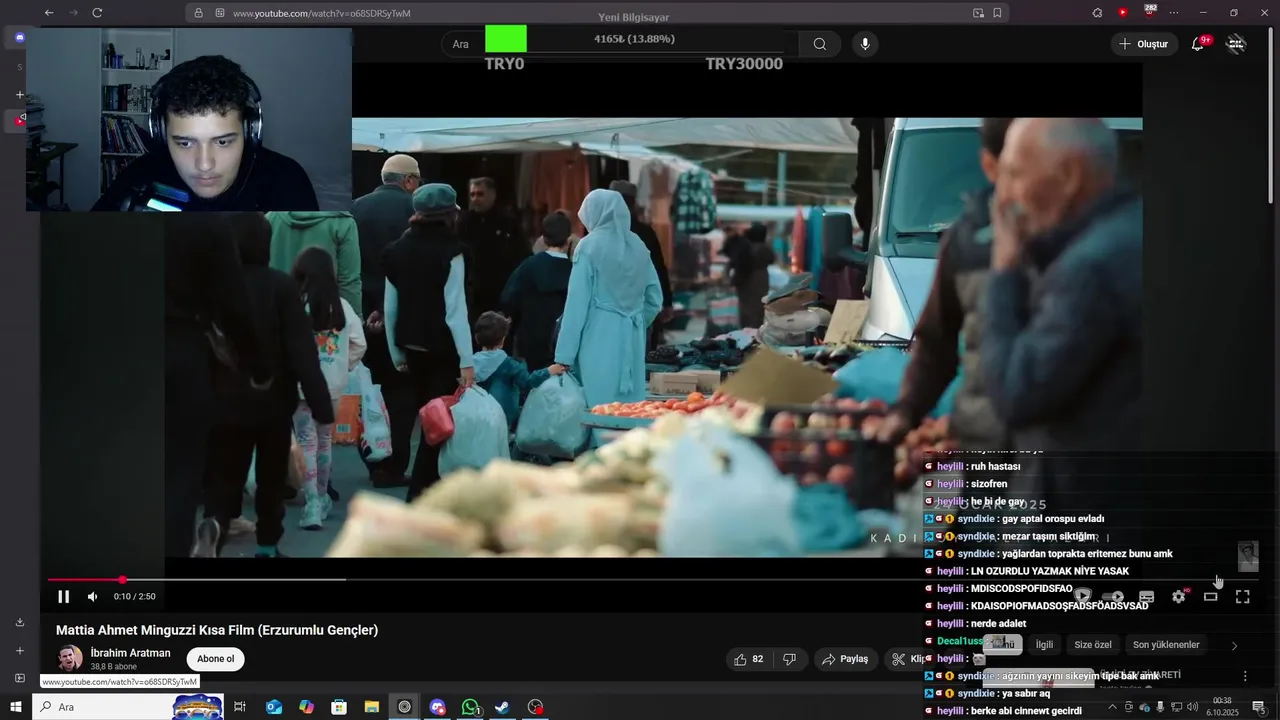Open the speaker volume tray icon
Viewport: 1280px width, 720px height.
tap(1192, 707)
